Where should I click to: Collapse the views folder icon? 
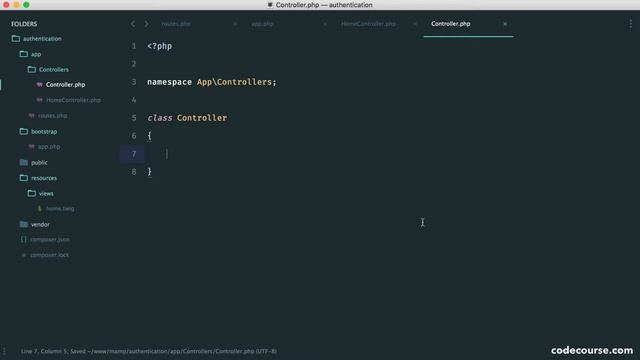(x=31, y=193)
